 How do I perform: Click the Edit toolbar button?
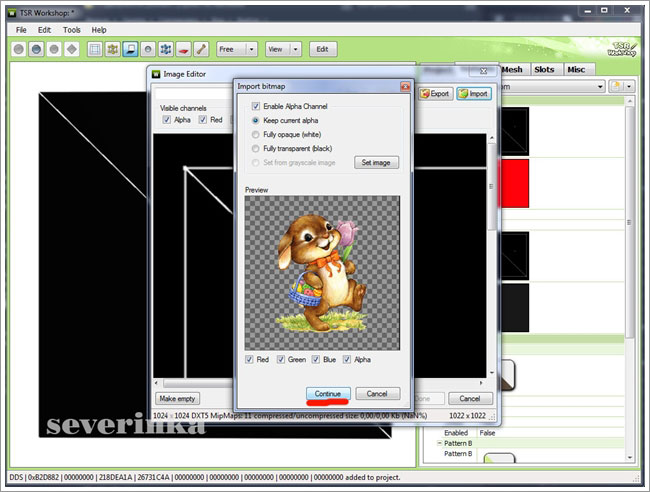[323, 49]
